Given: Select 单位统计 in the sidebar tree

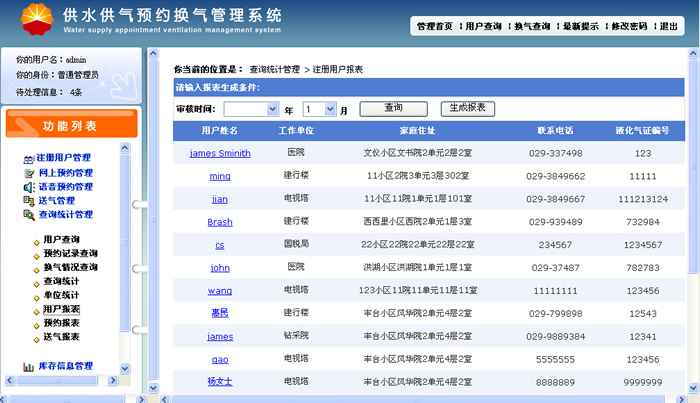Looking at the screenshot, I should (x=61, y=295).
